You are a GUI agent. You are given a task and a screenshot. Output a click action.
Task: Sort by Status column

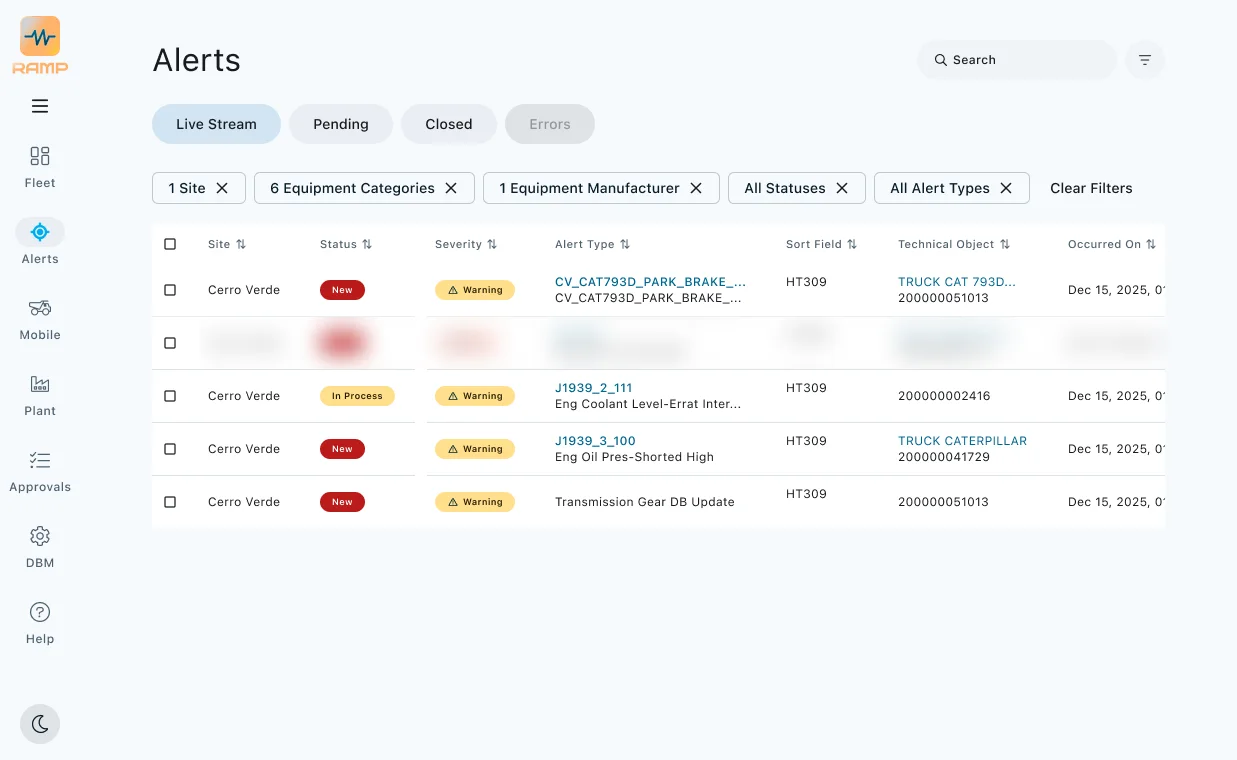click(x=346, y=244)
